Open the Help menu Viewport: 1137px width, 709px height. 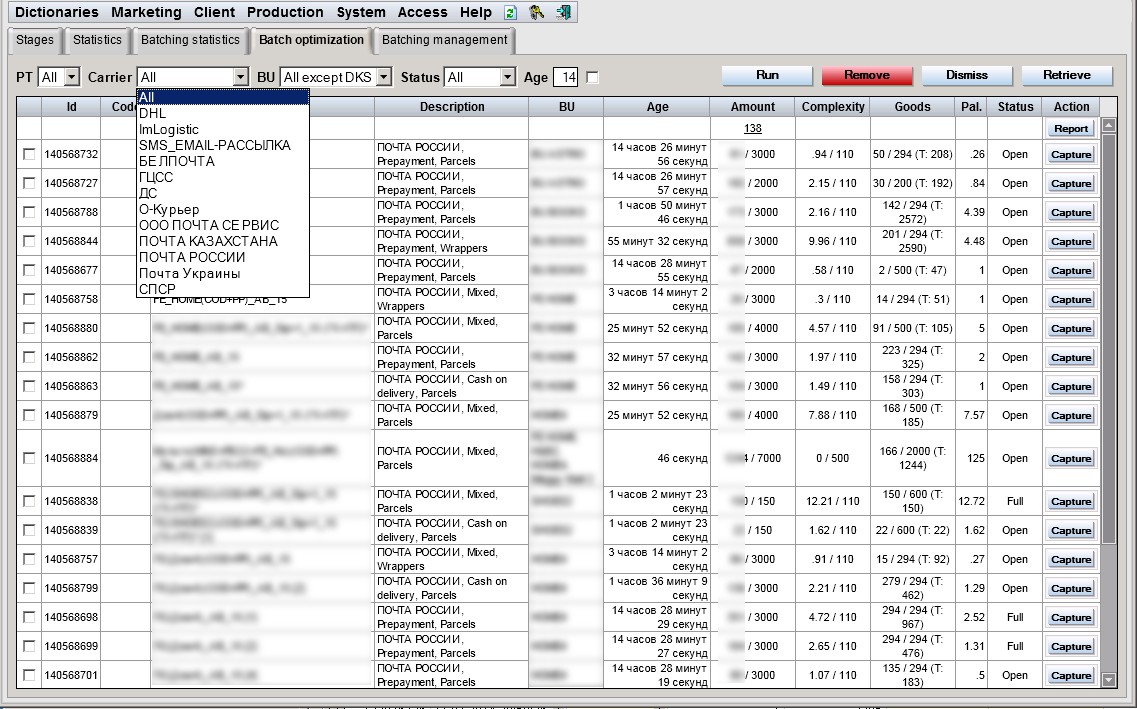pos(476,12)
